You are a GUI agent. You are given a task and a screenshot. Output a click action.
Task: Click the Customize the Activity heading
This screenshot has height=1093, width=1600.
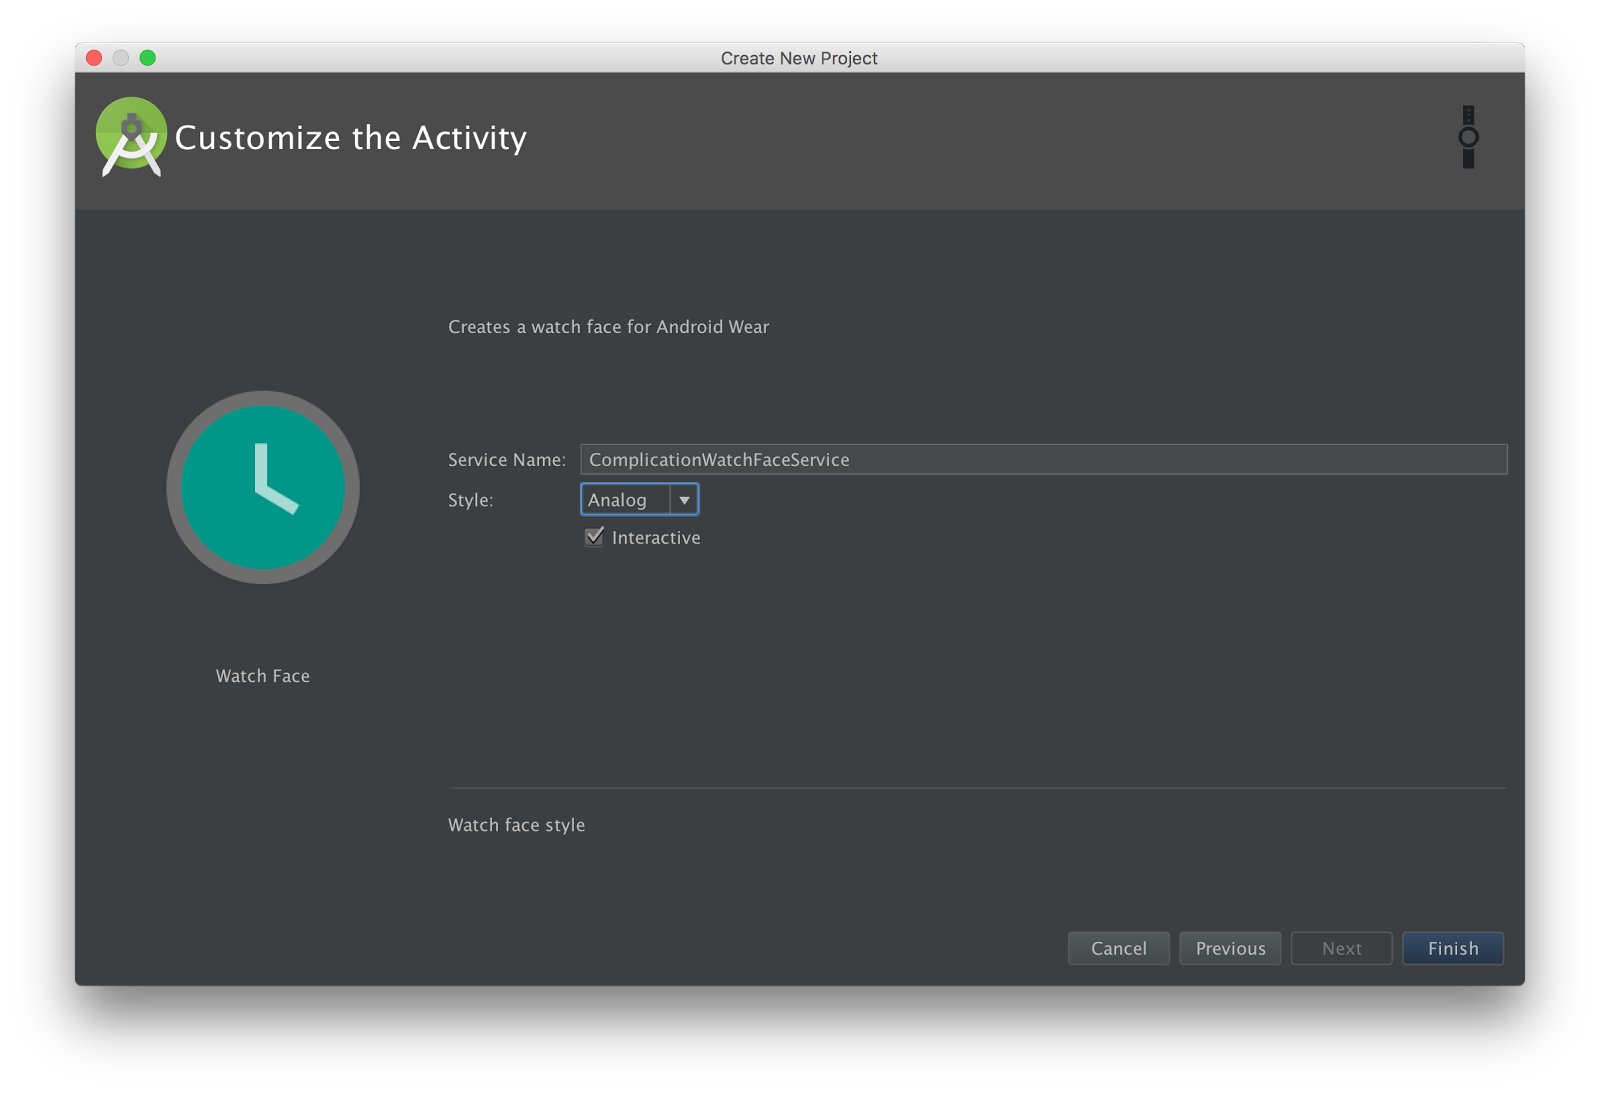[x=351, y=137]
